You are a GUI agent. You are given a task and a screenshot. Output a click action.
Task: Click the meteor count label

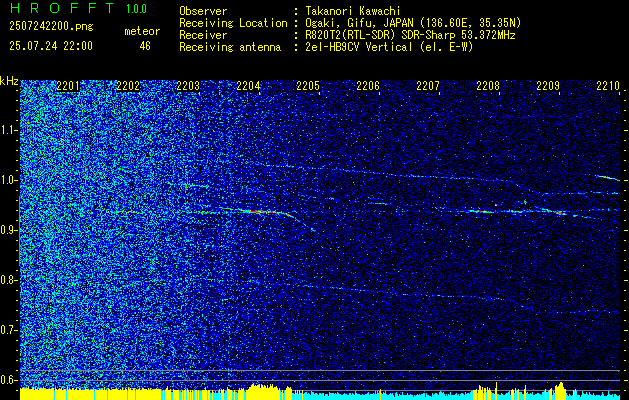click(142, 31)
